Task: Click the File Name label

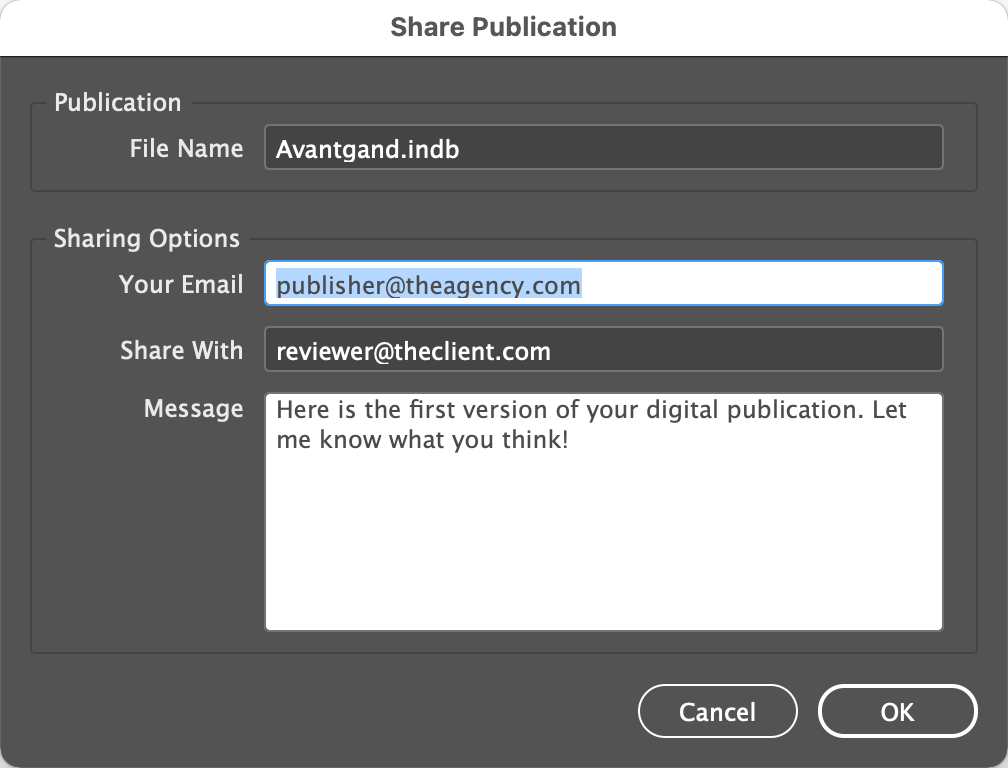Action: point(186,148)
